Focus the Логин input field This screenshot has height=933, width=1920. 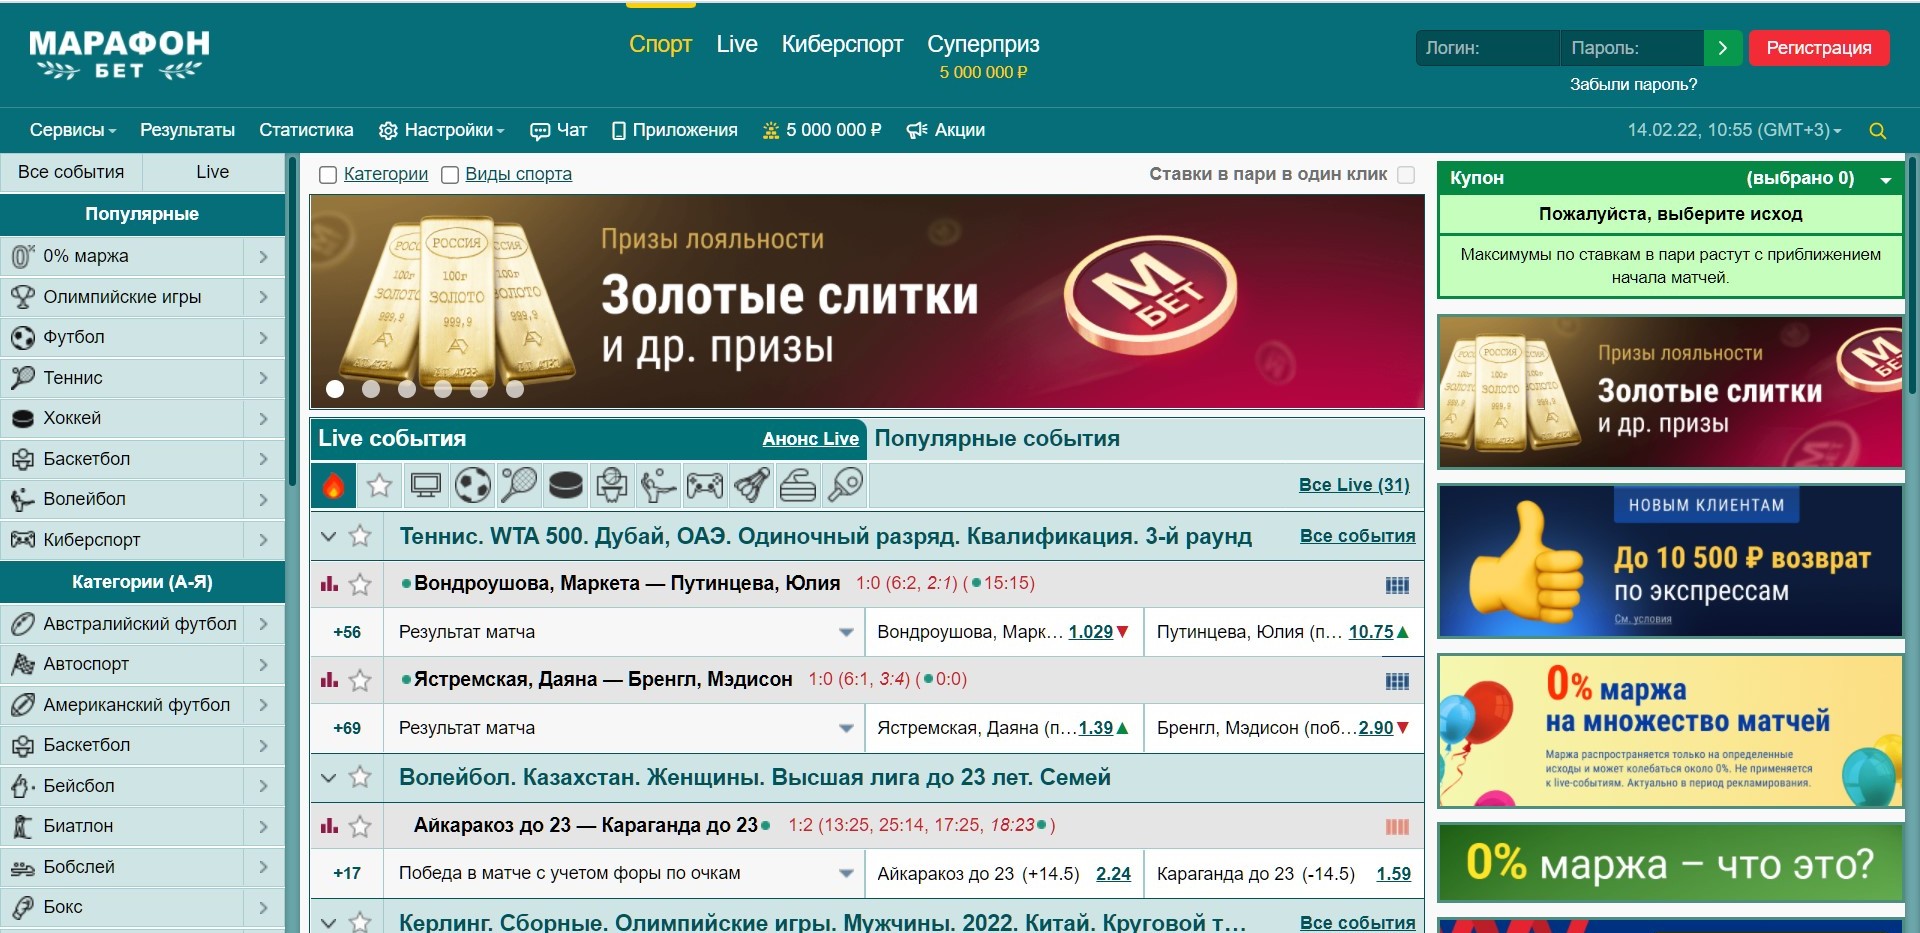click(1488, 48)
